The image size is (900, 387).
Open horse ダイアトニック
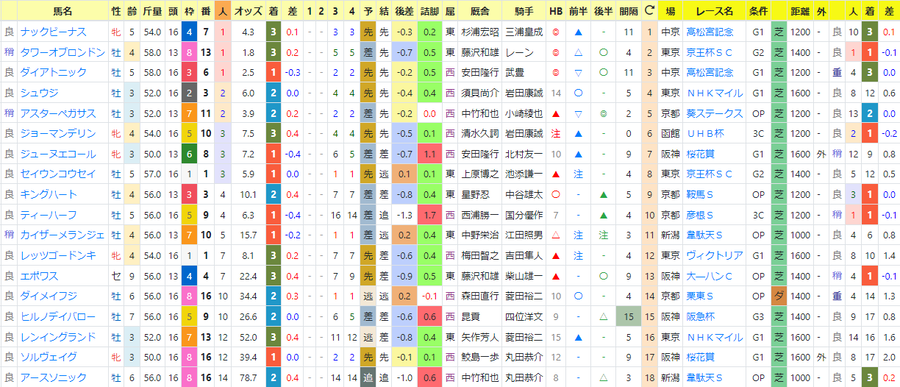[53, 72]
